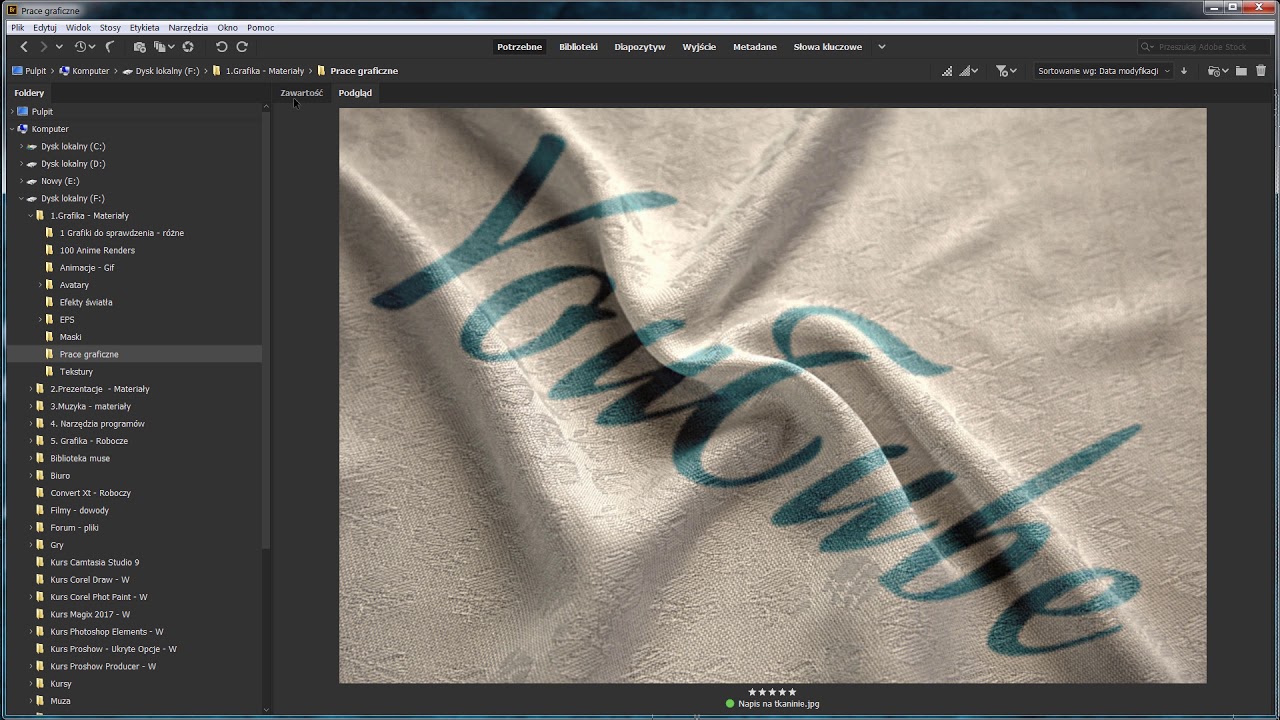Image resolution: width=1280 pixels, height=720 pixels.
Task: Switch to Metadane workspace
Action: coord(755,47)
